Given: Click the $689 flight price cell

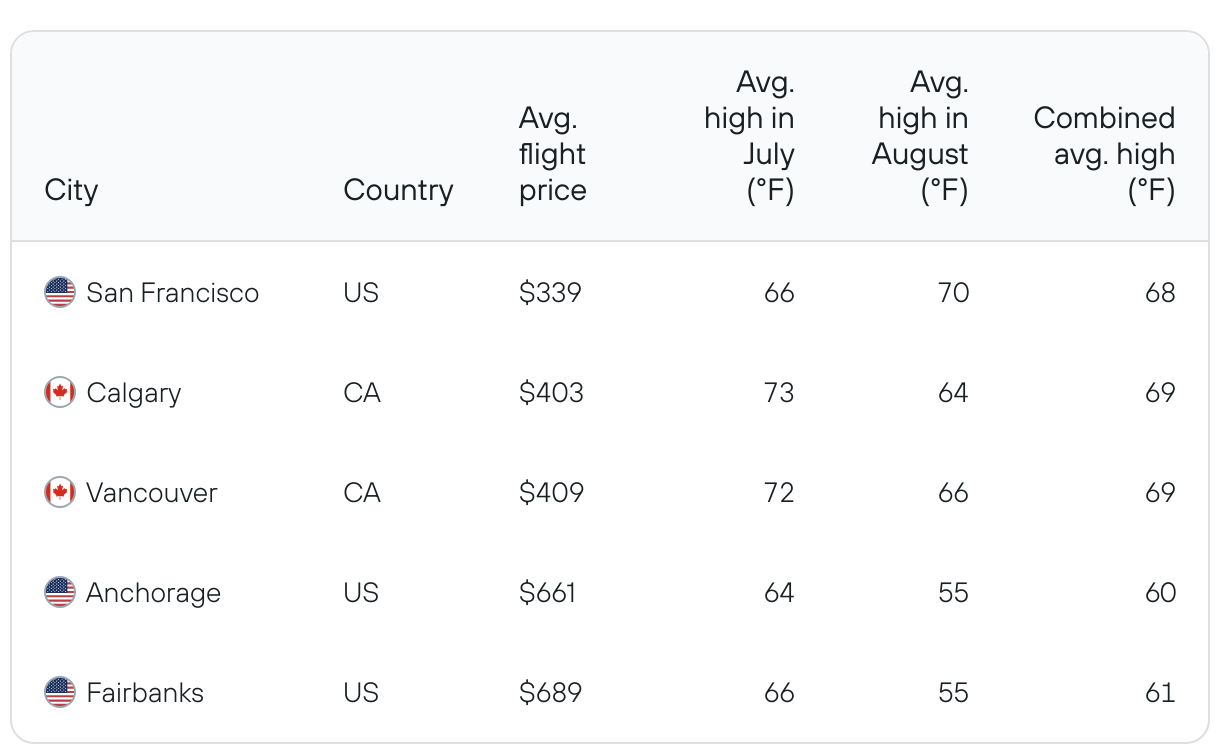Looking at the screenshot, I should [x=550, y=693].
